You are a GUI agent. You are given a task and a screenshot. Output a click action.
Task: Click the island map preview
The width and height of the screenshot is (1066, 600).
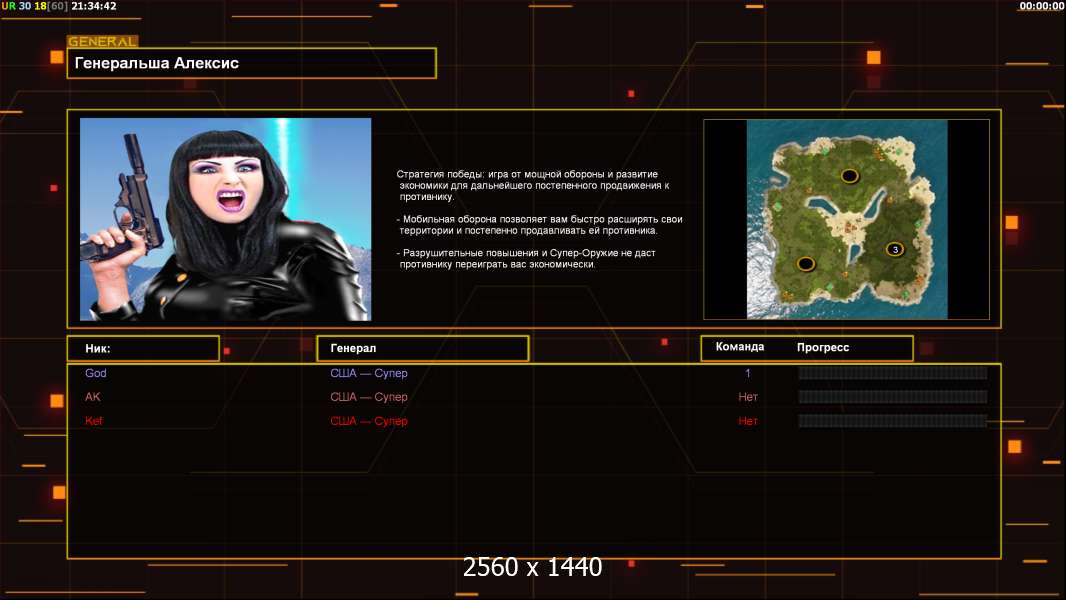tap(846, 219)
